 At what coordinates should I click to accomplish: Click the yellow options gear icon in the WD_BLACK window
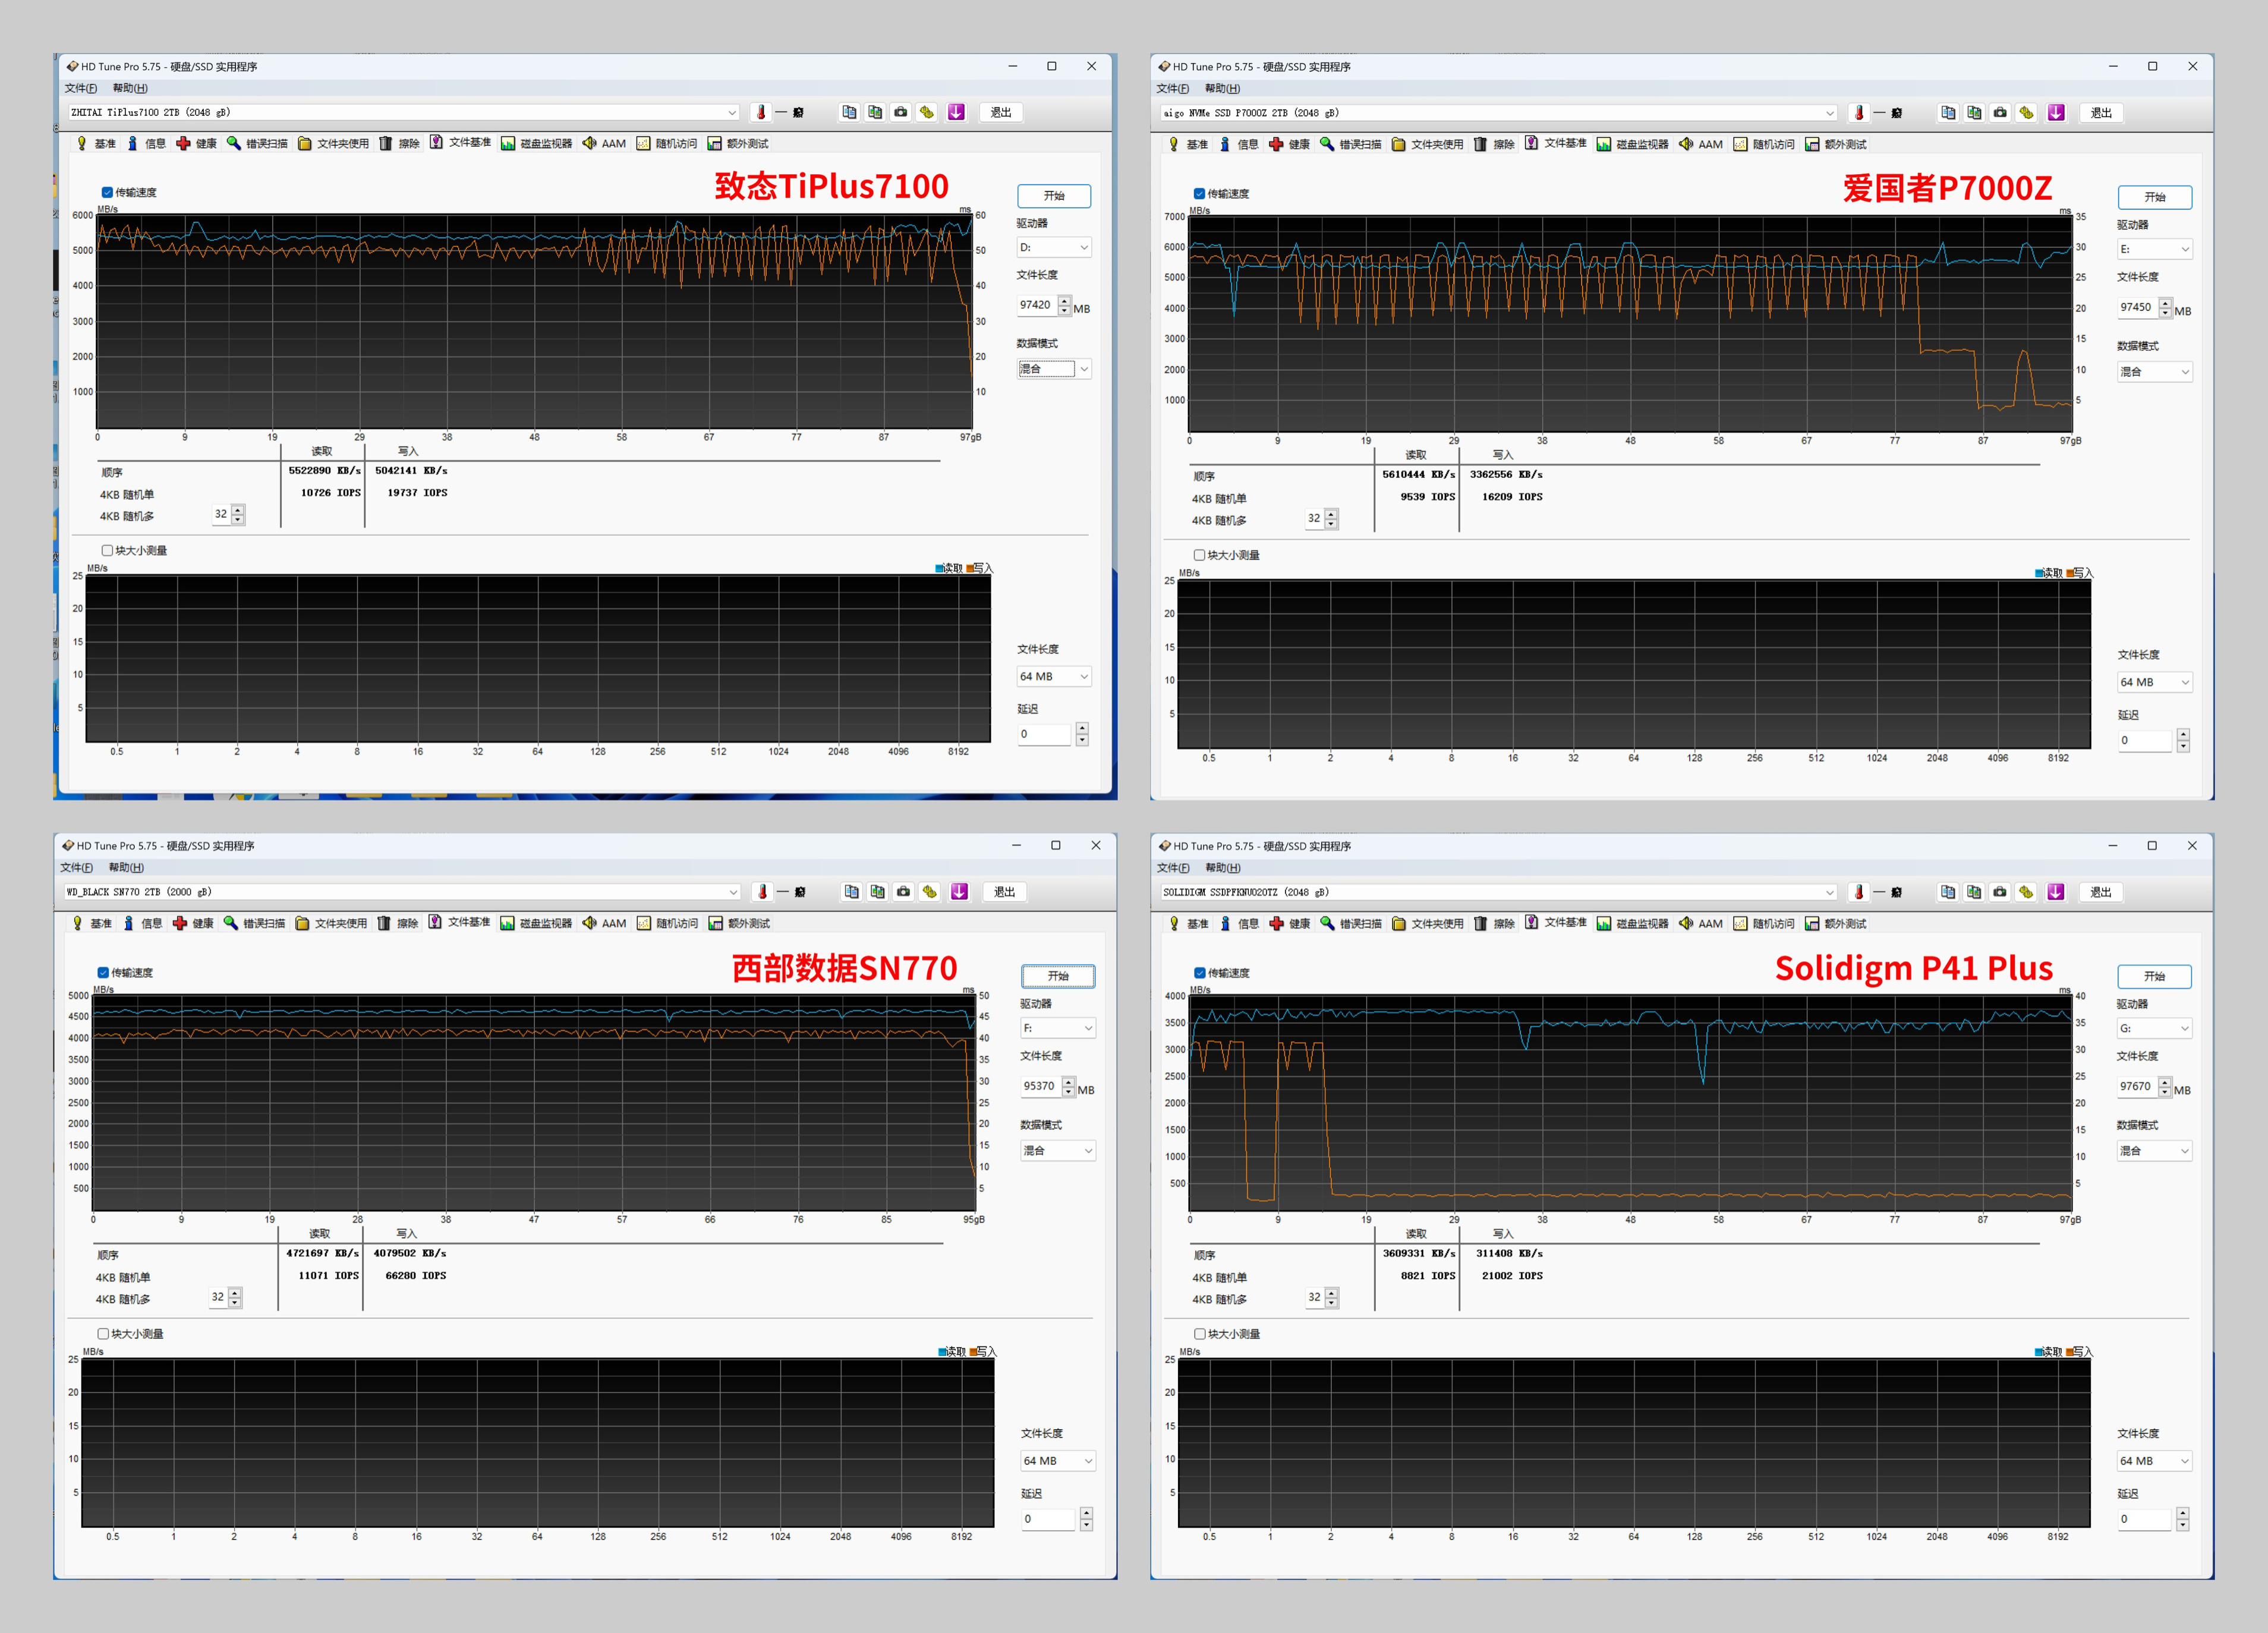pyautogui.click(x=930, y=892)
